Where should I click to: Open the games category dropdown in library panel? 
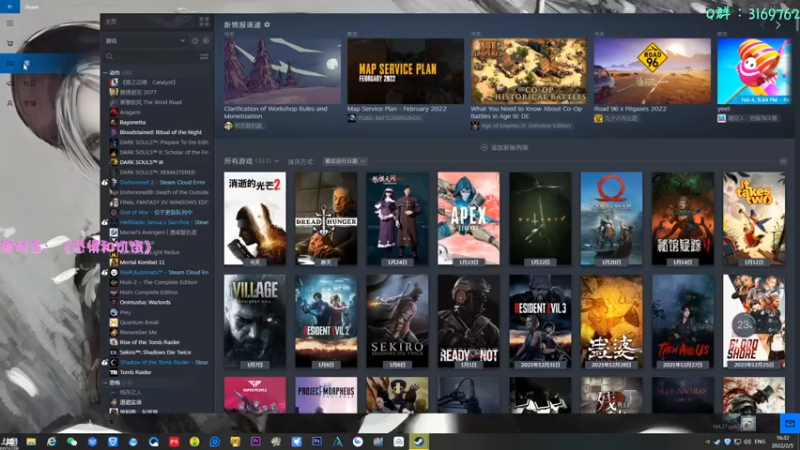[x=145, y=40]
